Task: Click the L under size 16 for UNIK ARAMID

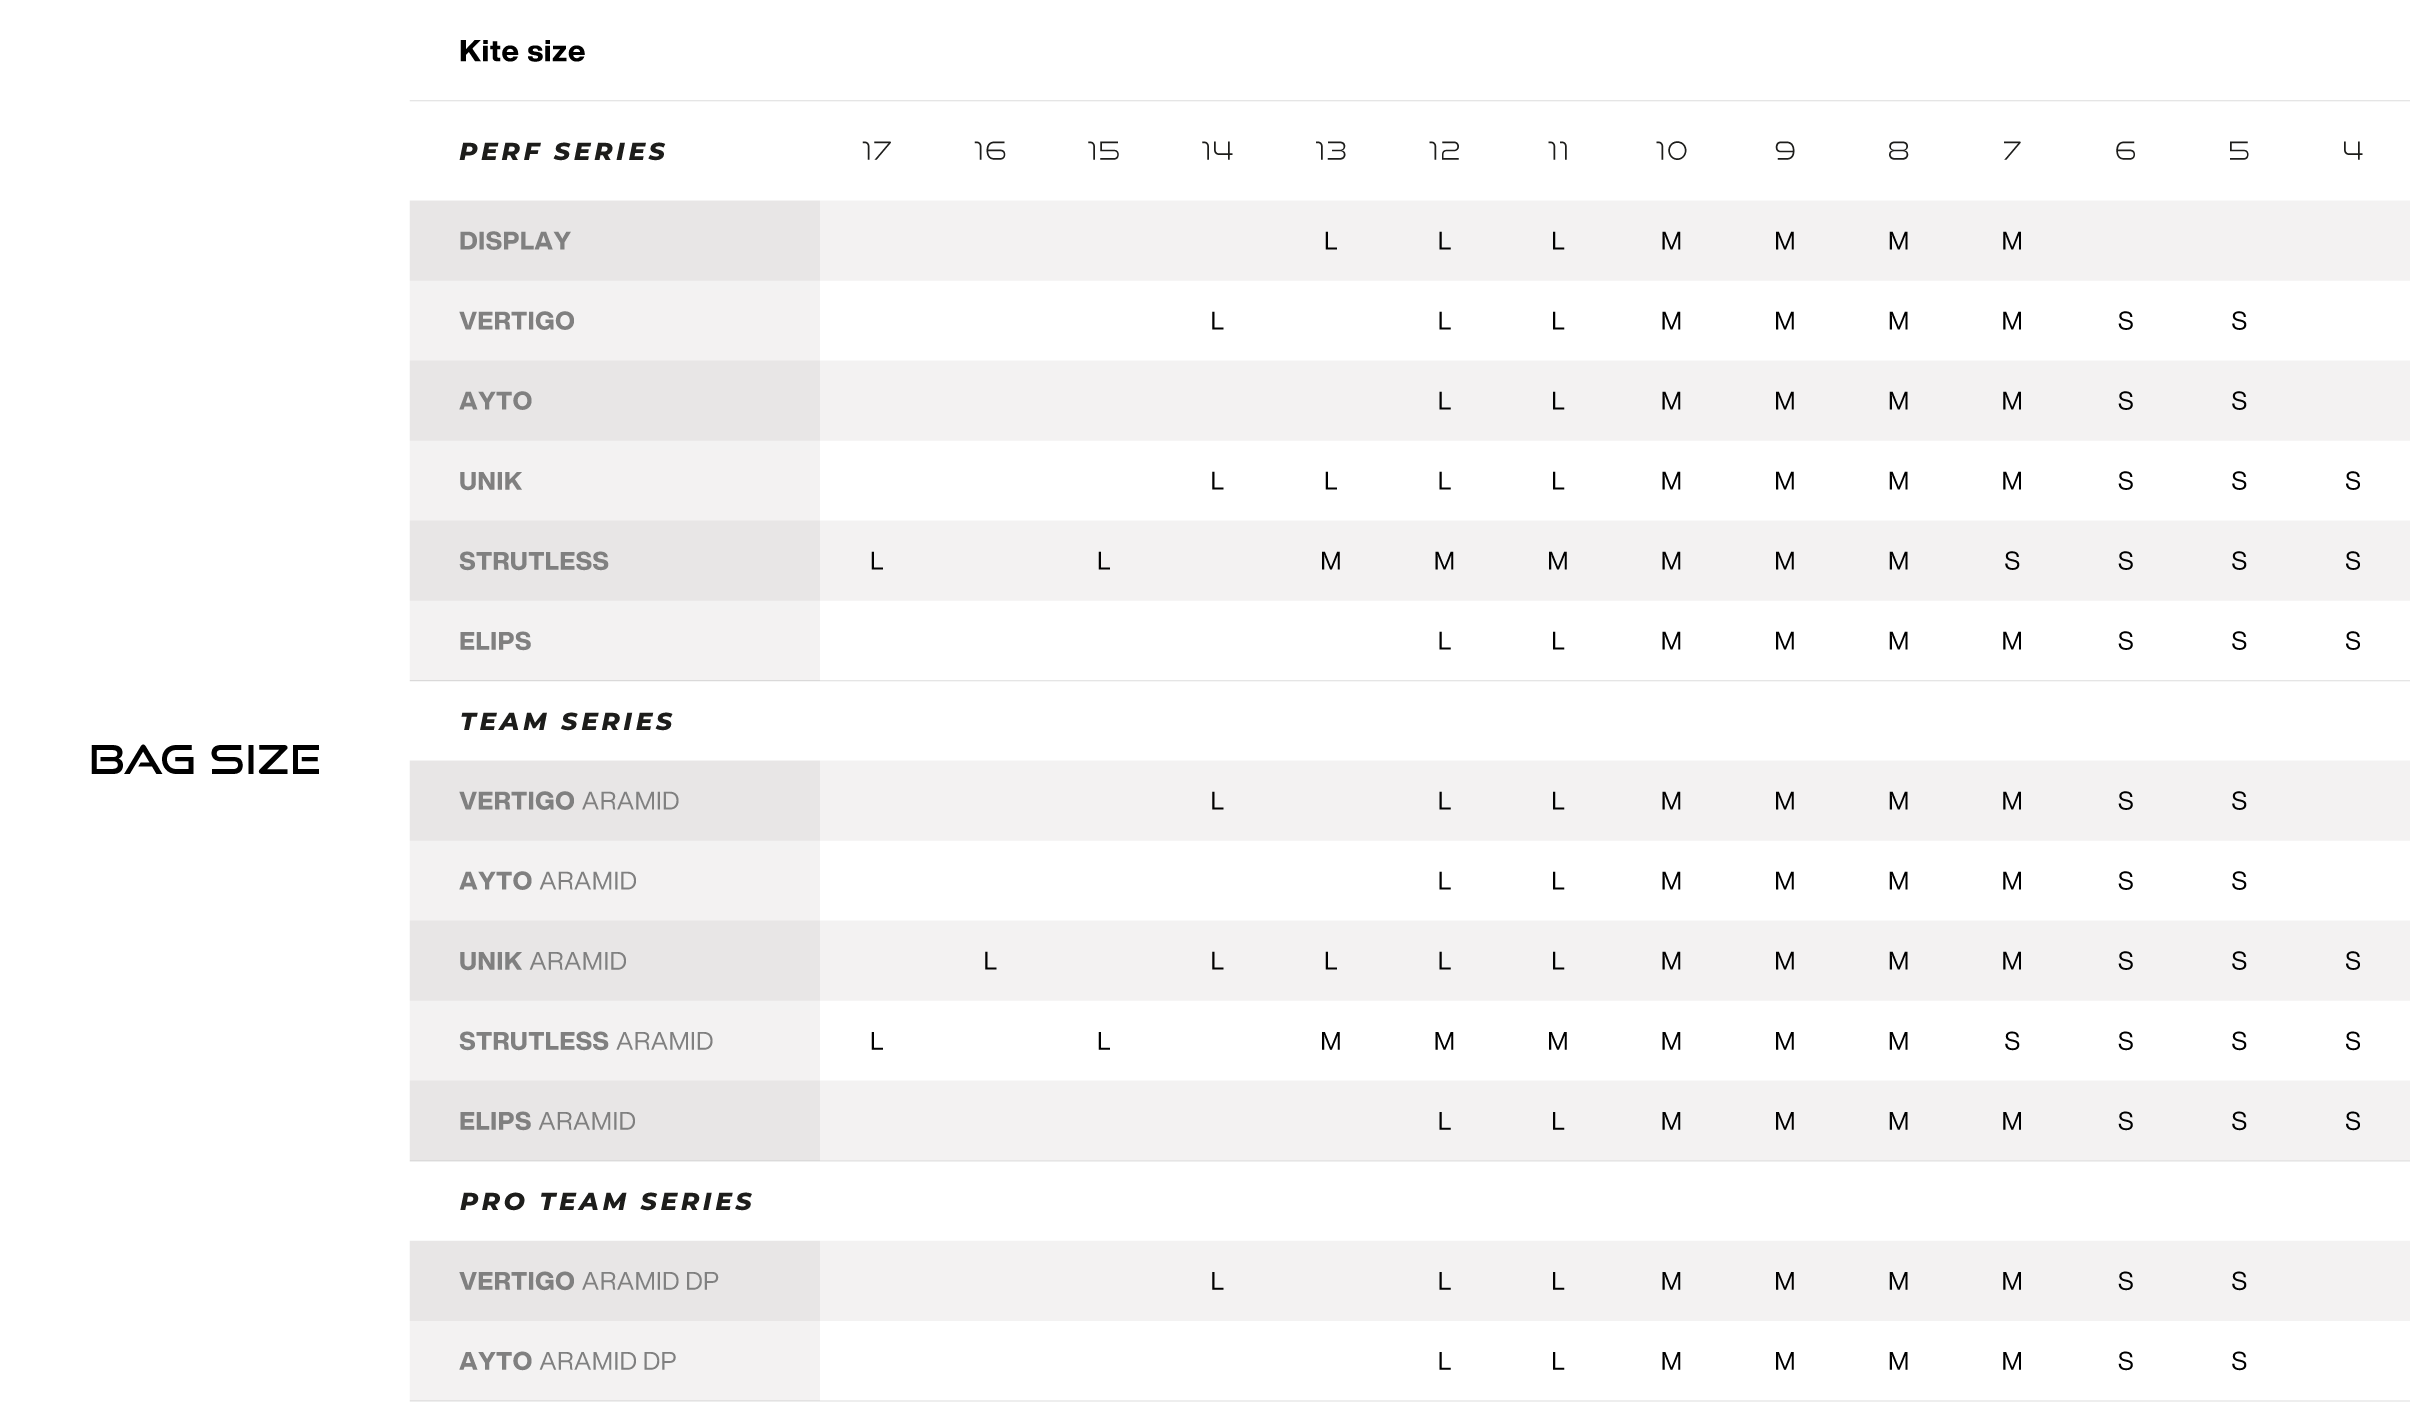Action: 990,961
